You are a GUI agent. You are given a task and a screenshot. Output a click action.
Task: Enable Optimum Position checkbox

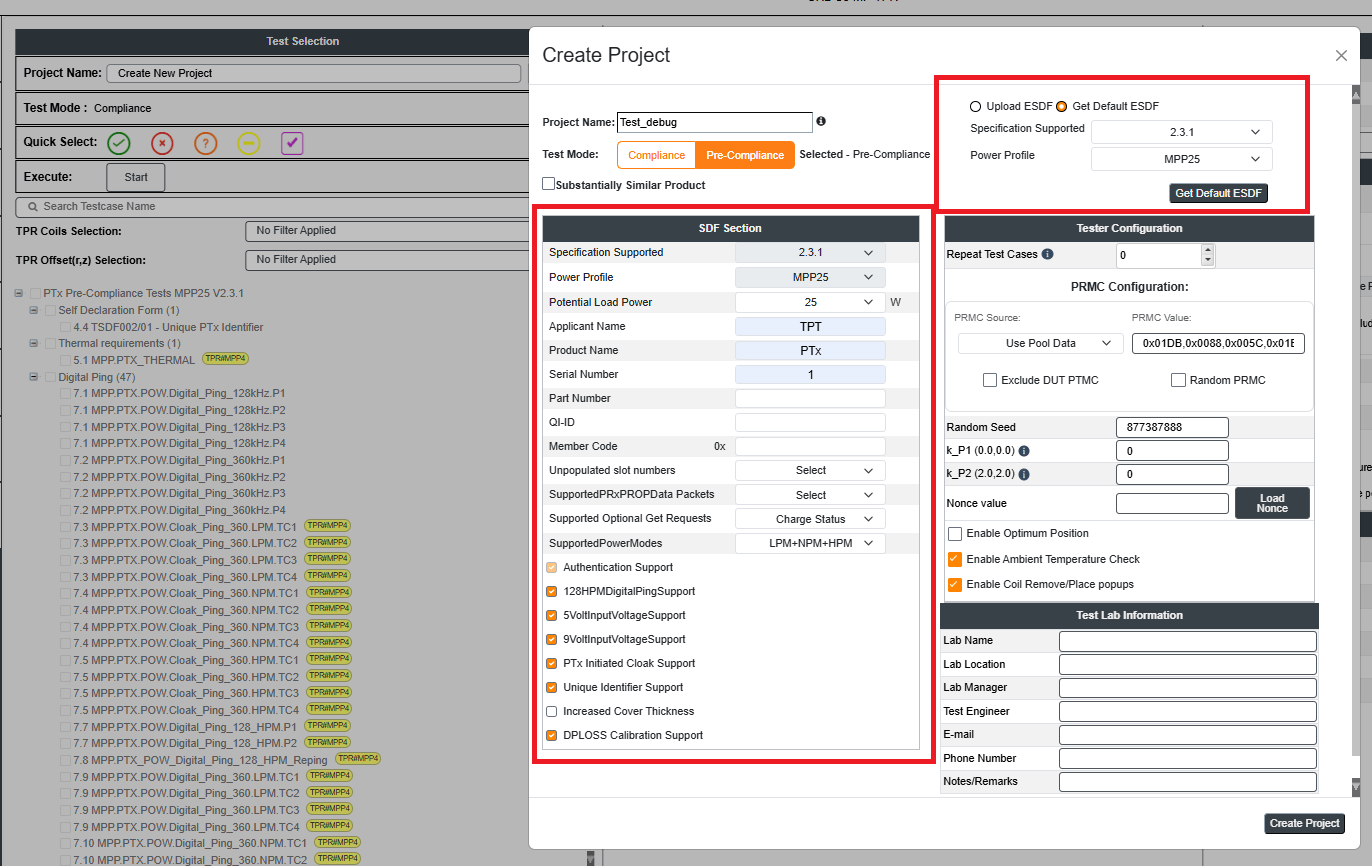click(x=955, y=534)
